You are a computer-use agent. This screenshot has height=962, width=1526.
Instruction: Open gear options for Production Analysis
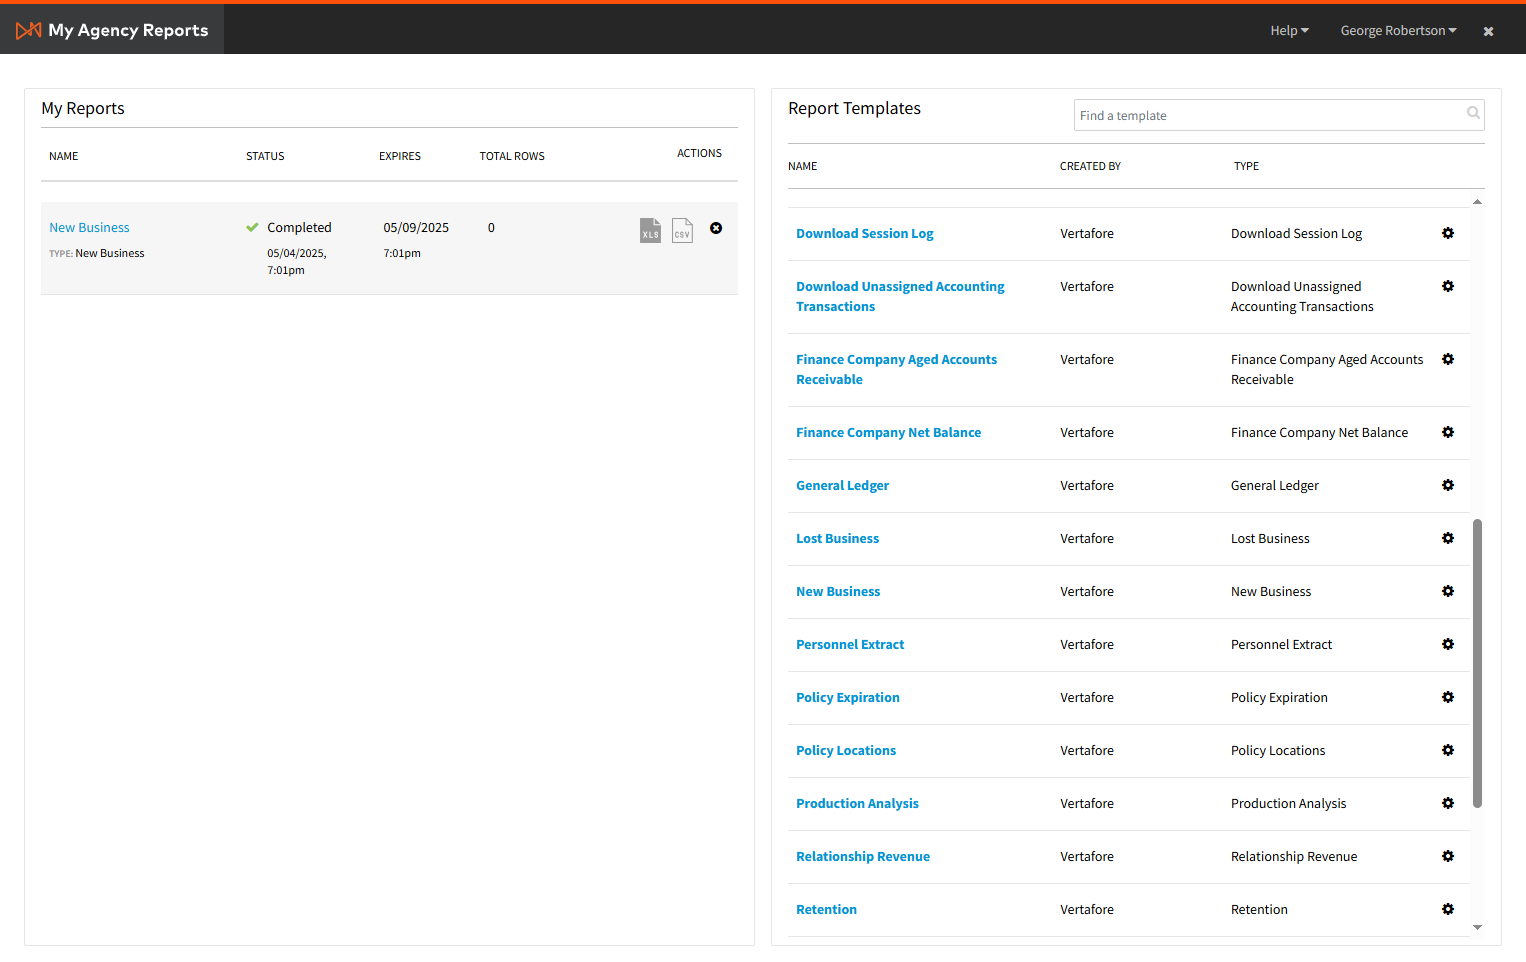coord(1448,803)
